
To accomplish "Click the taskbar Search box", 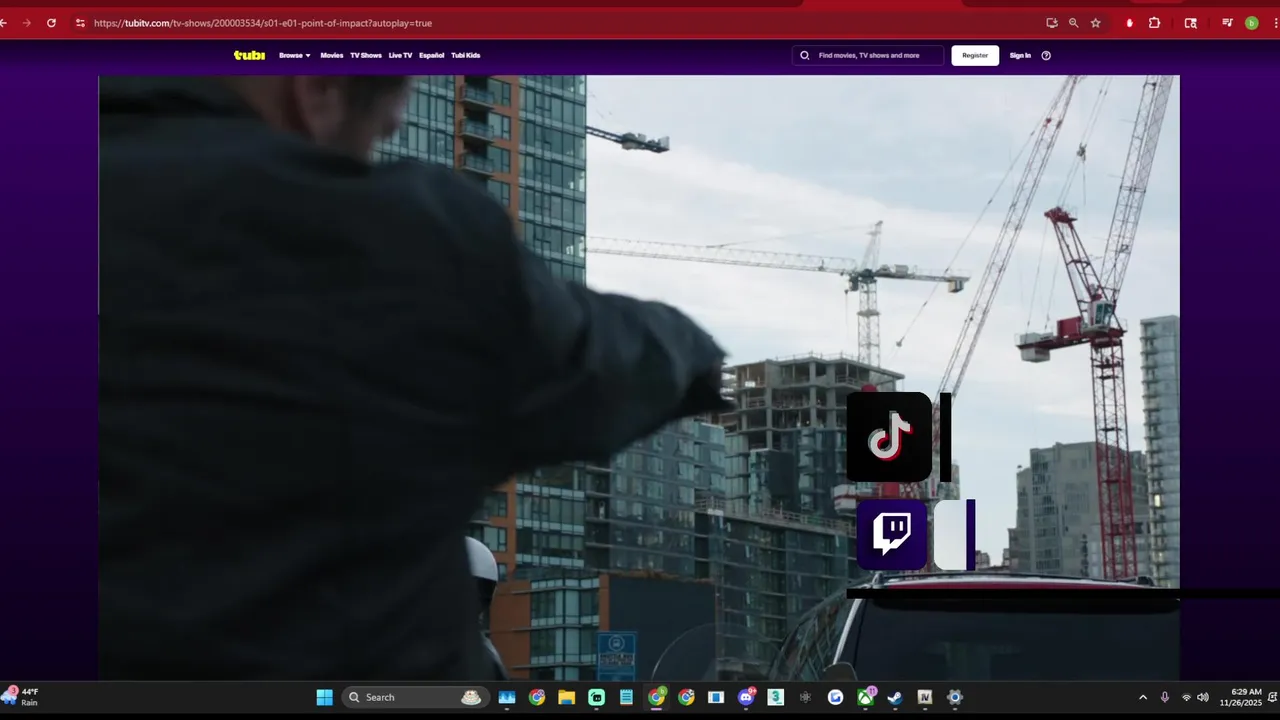I will [414, 697].
